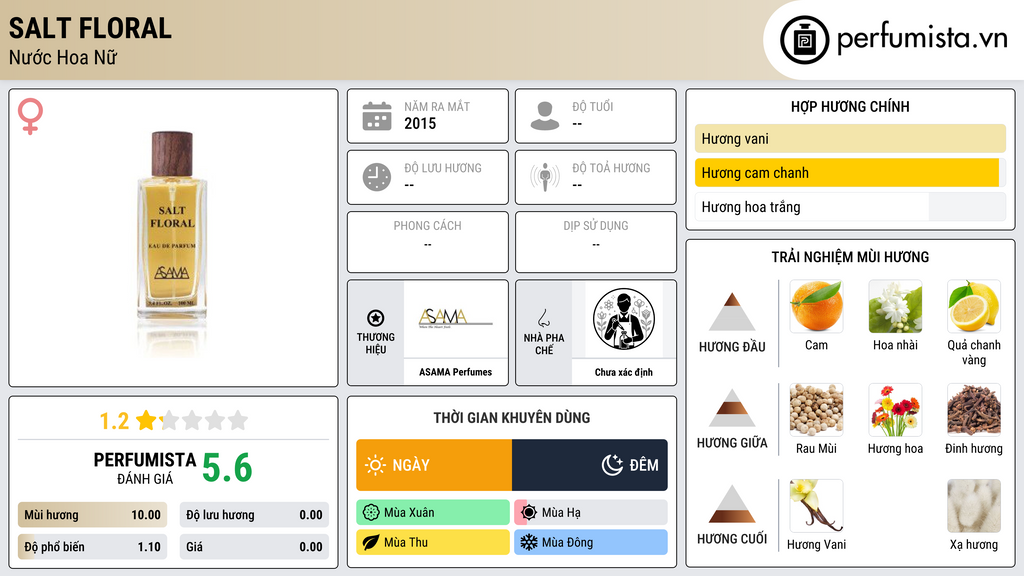Click the Mùa Đông snowflake icon
Screen dimensions: 1024x576
[x=529, y=542]
